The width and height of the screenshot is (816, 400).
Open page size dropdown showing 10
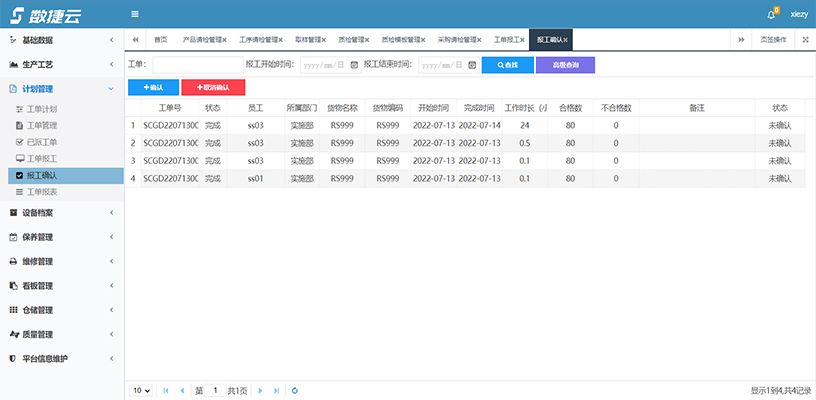[141, 390]
